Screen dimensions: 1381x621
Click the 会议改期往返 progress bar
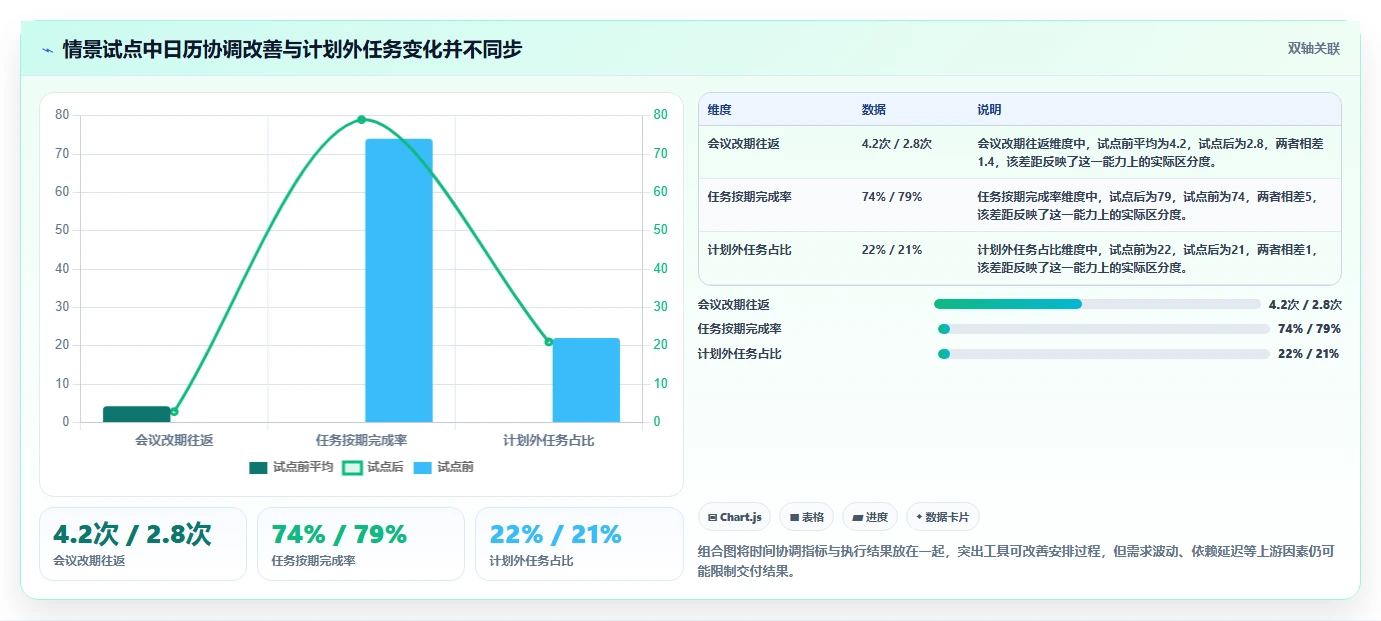[x=1097, y=304]
